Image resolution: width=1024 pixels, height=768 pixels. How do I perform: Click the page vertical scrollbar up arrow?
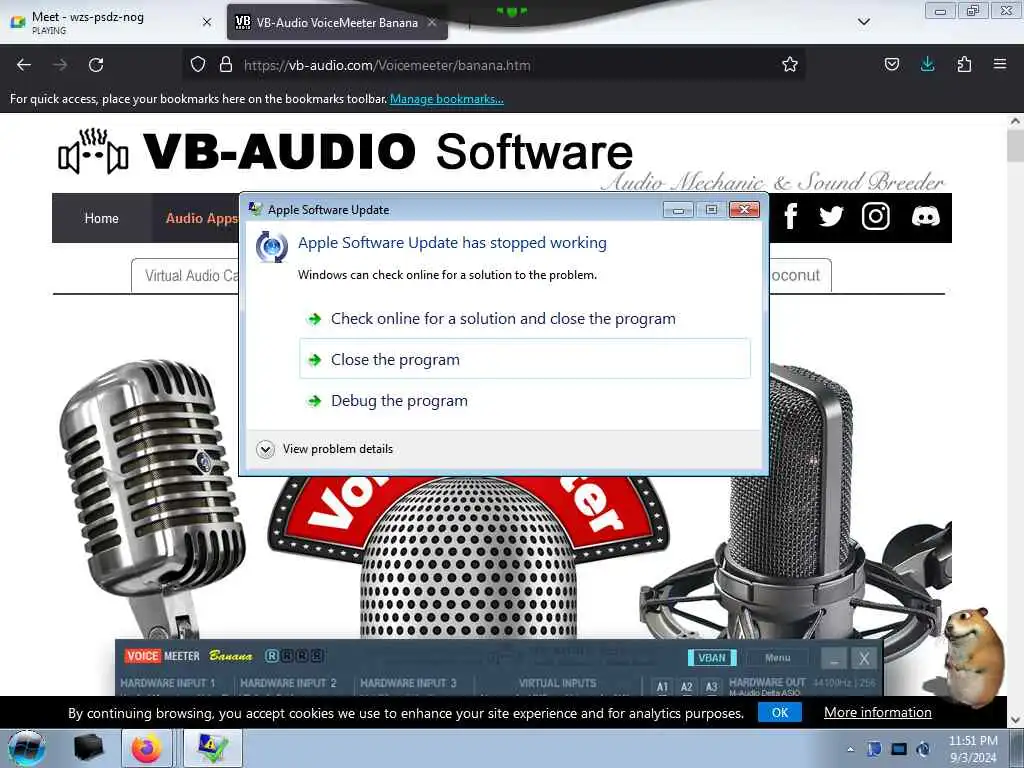click(x=1015, y=121)
